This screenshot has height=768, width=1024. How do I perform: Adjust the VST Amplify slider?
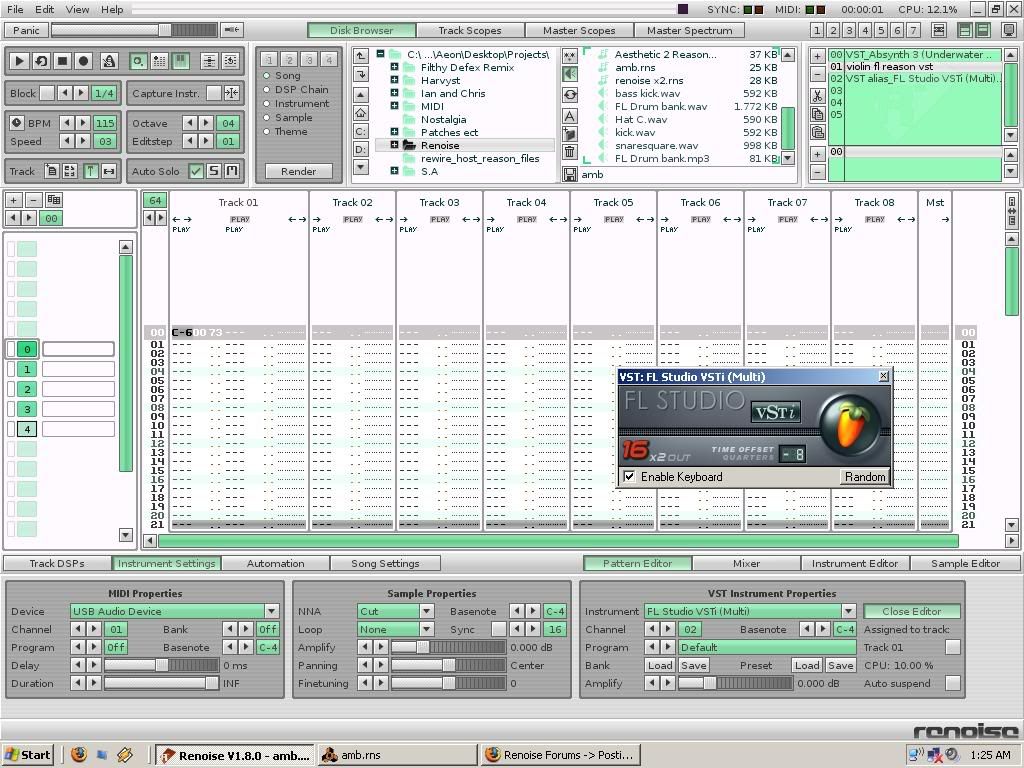click(x=735, y=683)
